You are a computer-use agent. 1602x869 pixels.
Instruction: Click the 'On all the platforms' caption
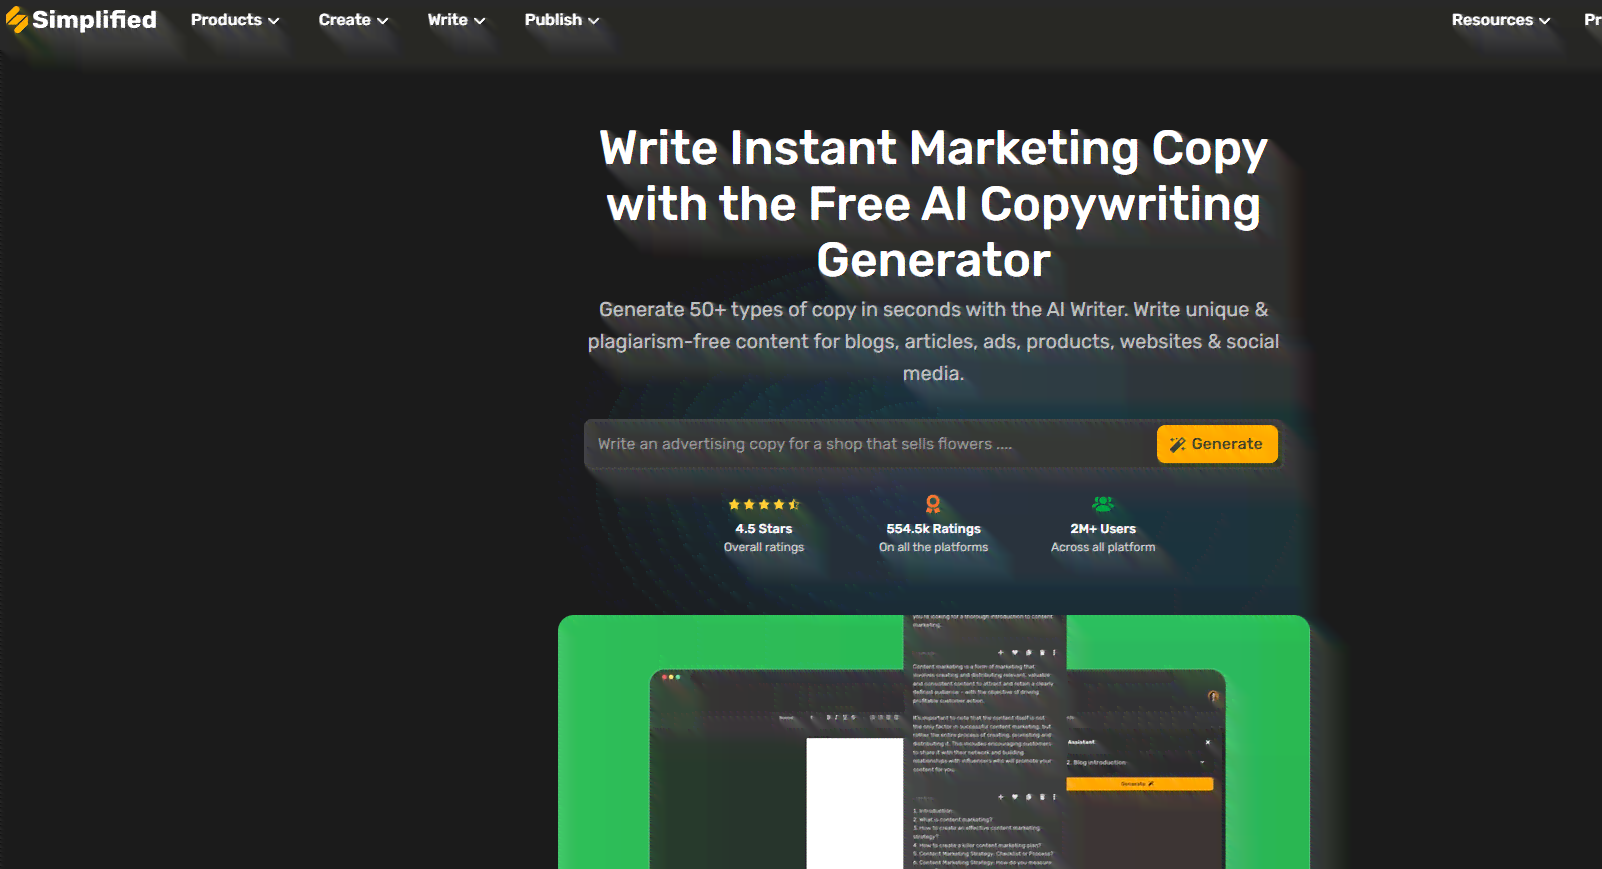point(933,547)
